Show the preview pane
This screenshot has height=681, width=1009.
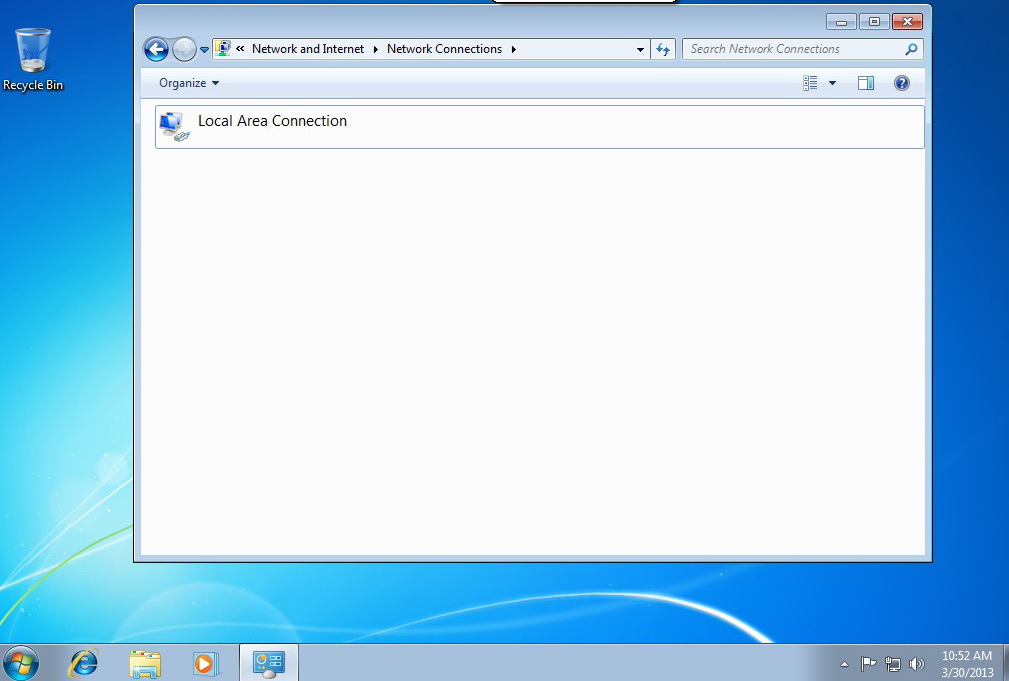(866, 83)
